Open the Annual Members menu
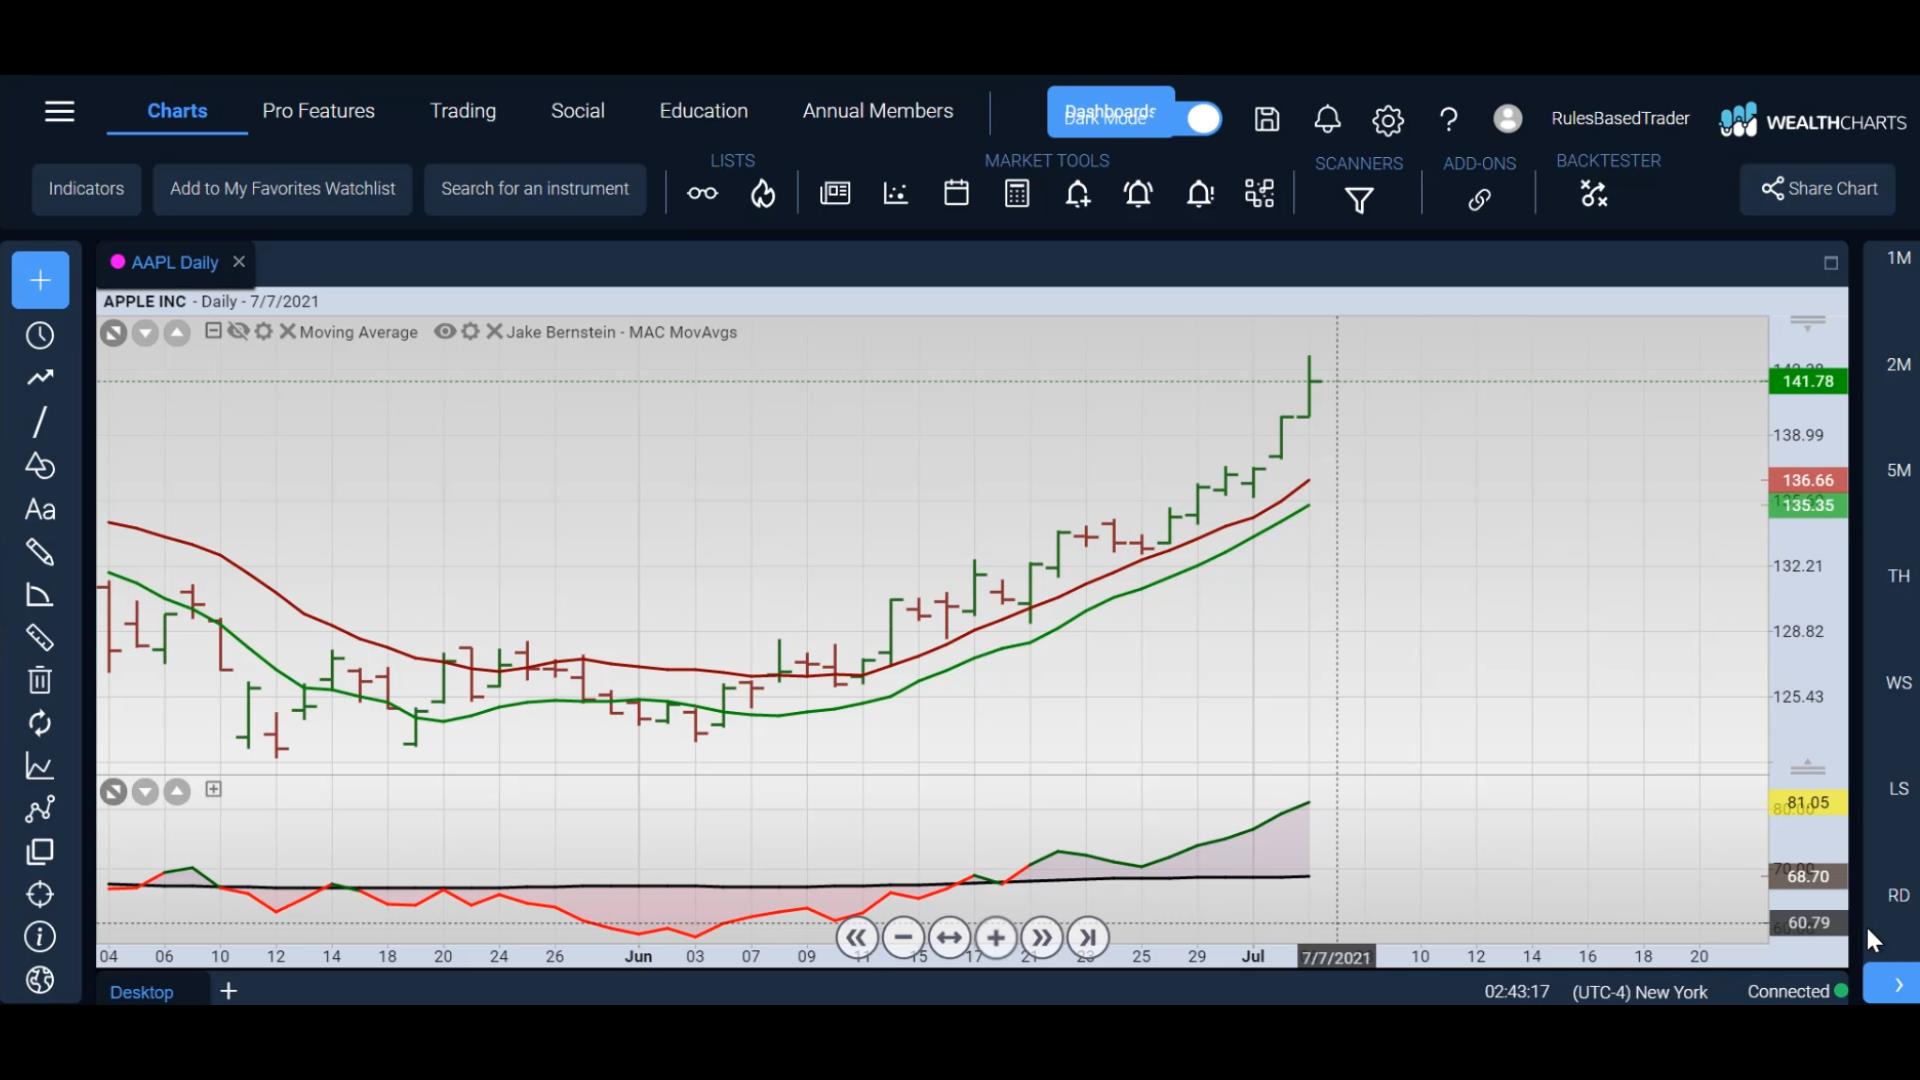 (878, 111)
